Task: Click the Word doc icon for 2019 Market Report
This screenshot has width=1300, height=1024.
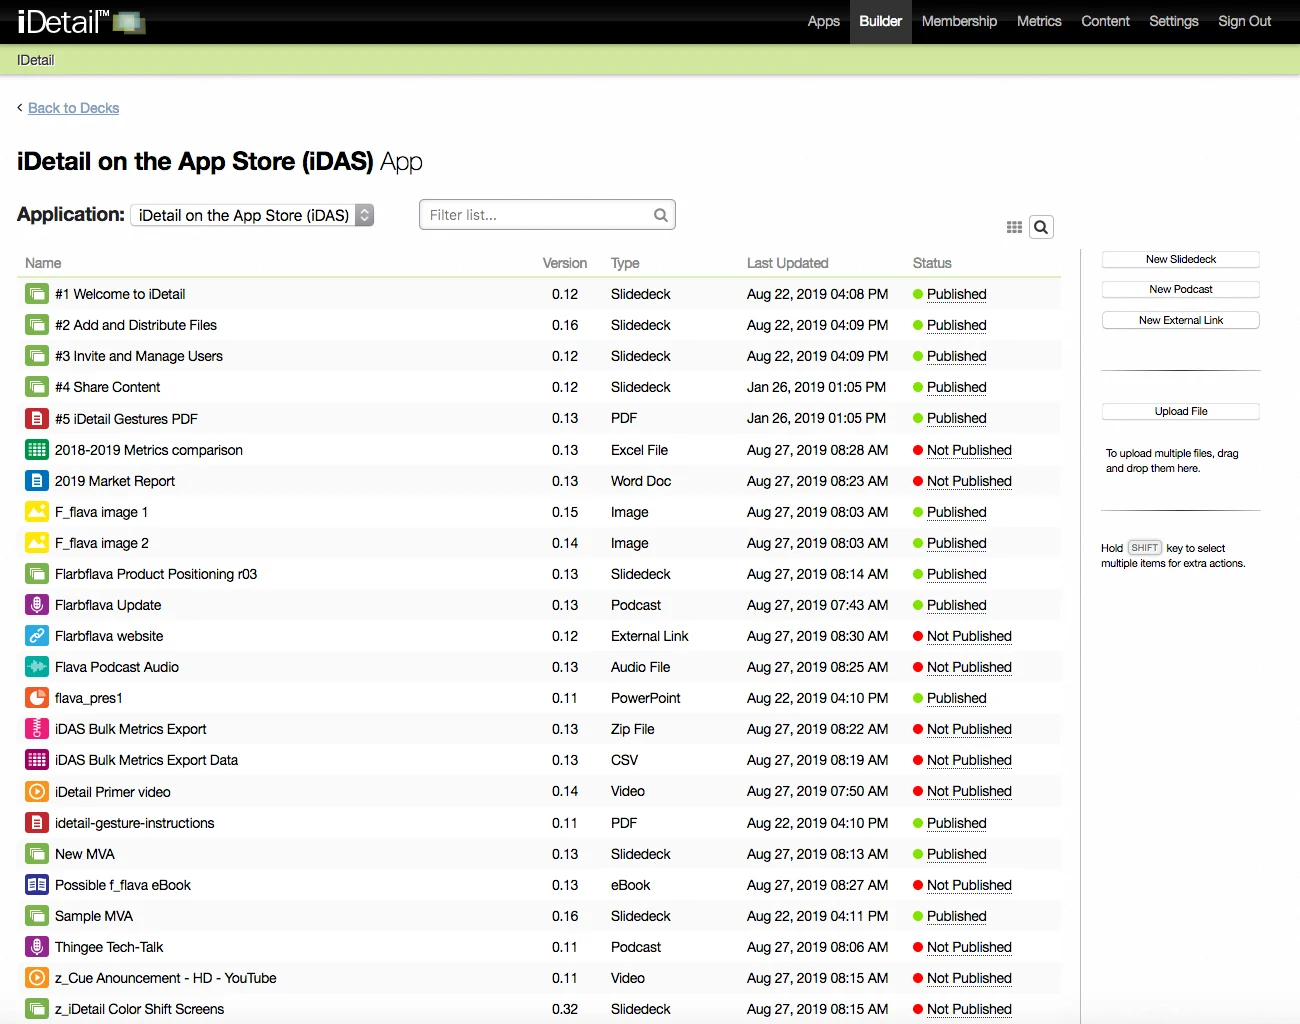Action: click(37, 481)
